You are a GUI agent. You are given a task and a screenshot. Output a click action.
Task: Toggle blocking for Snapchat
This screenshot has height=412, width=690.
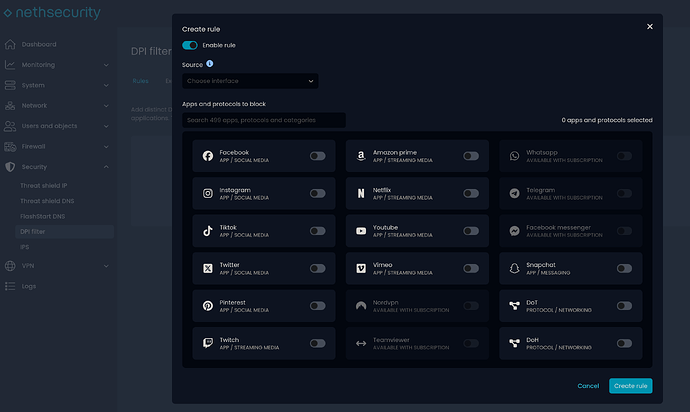624,268
